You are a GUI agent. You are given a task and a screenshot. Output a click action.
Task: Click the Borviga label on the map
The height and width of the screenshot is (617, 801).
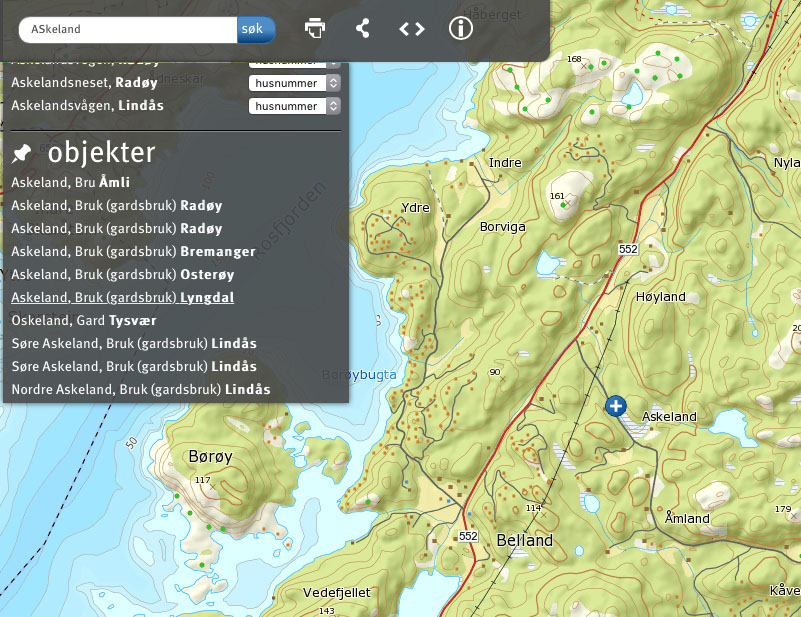(503, 227)
